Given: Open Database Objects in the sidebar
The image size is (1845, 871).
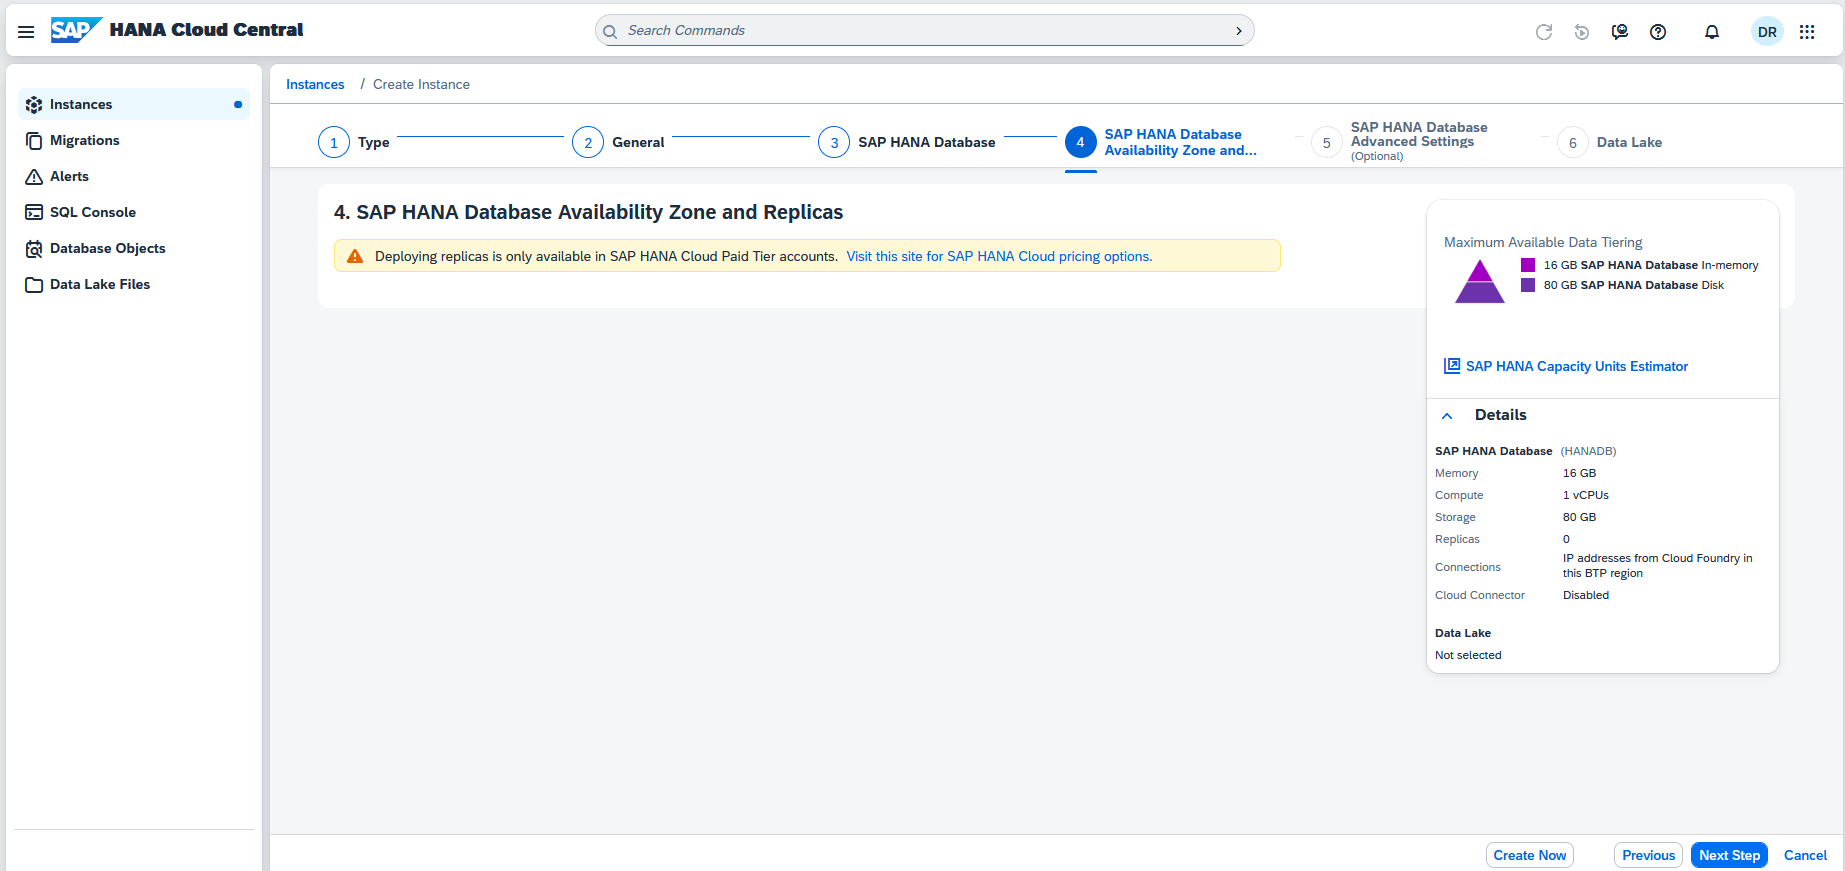Looking at the screenshot, I should 134,248.
